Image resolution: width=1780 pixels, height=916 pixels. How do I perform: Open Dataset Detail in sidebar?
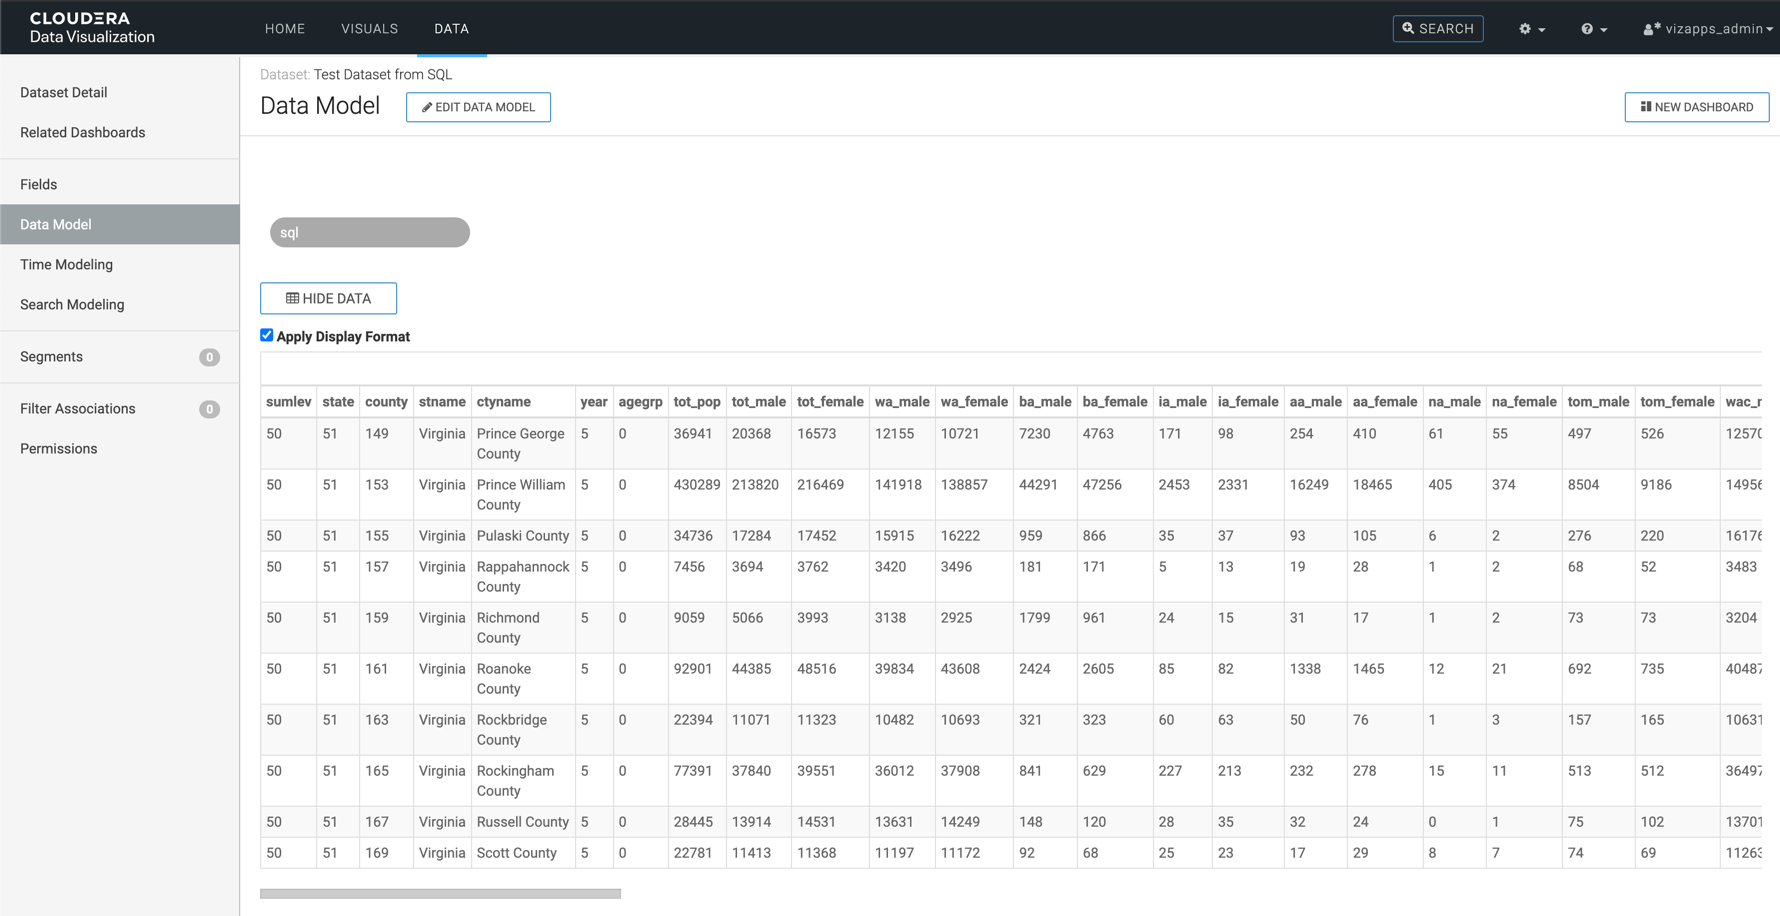coord(63,92)
